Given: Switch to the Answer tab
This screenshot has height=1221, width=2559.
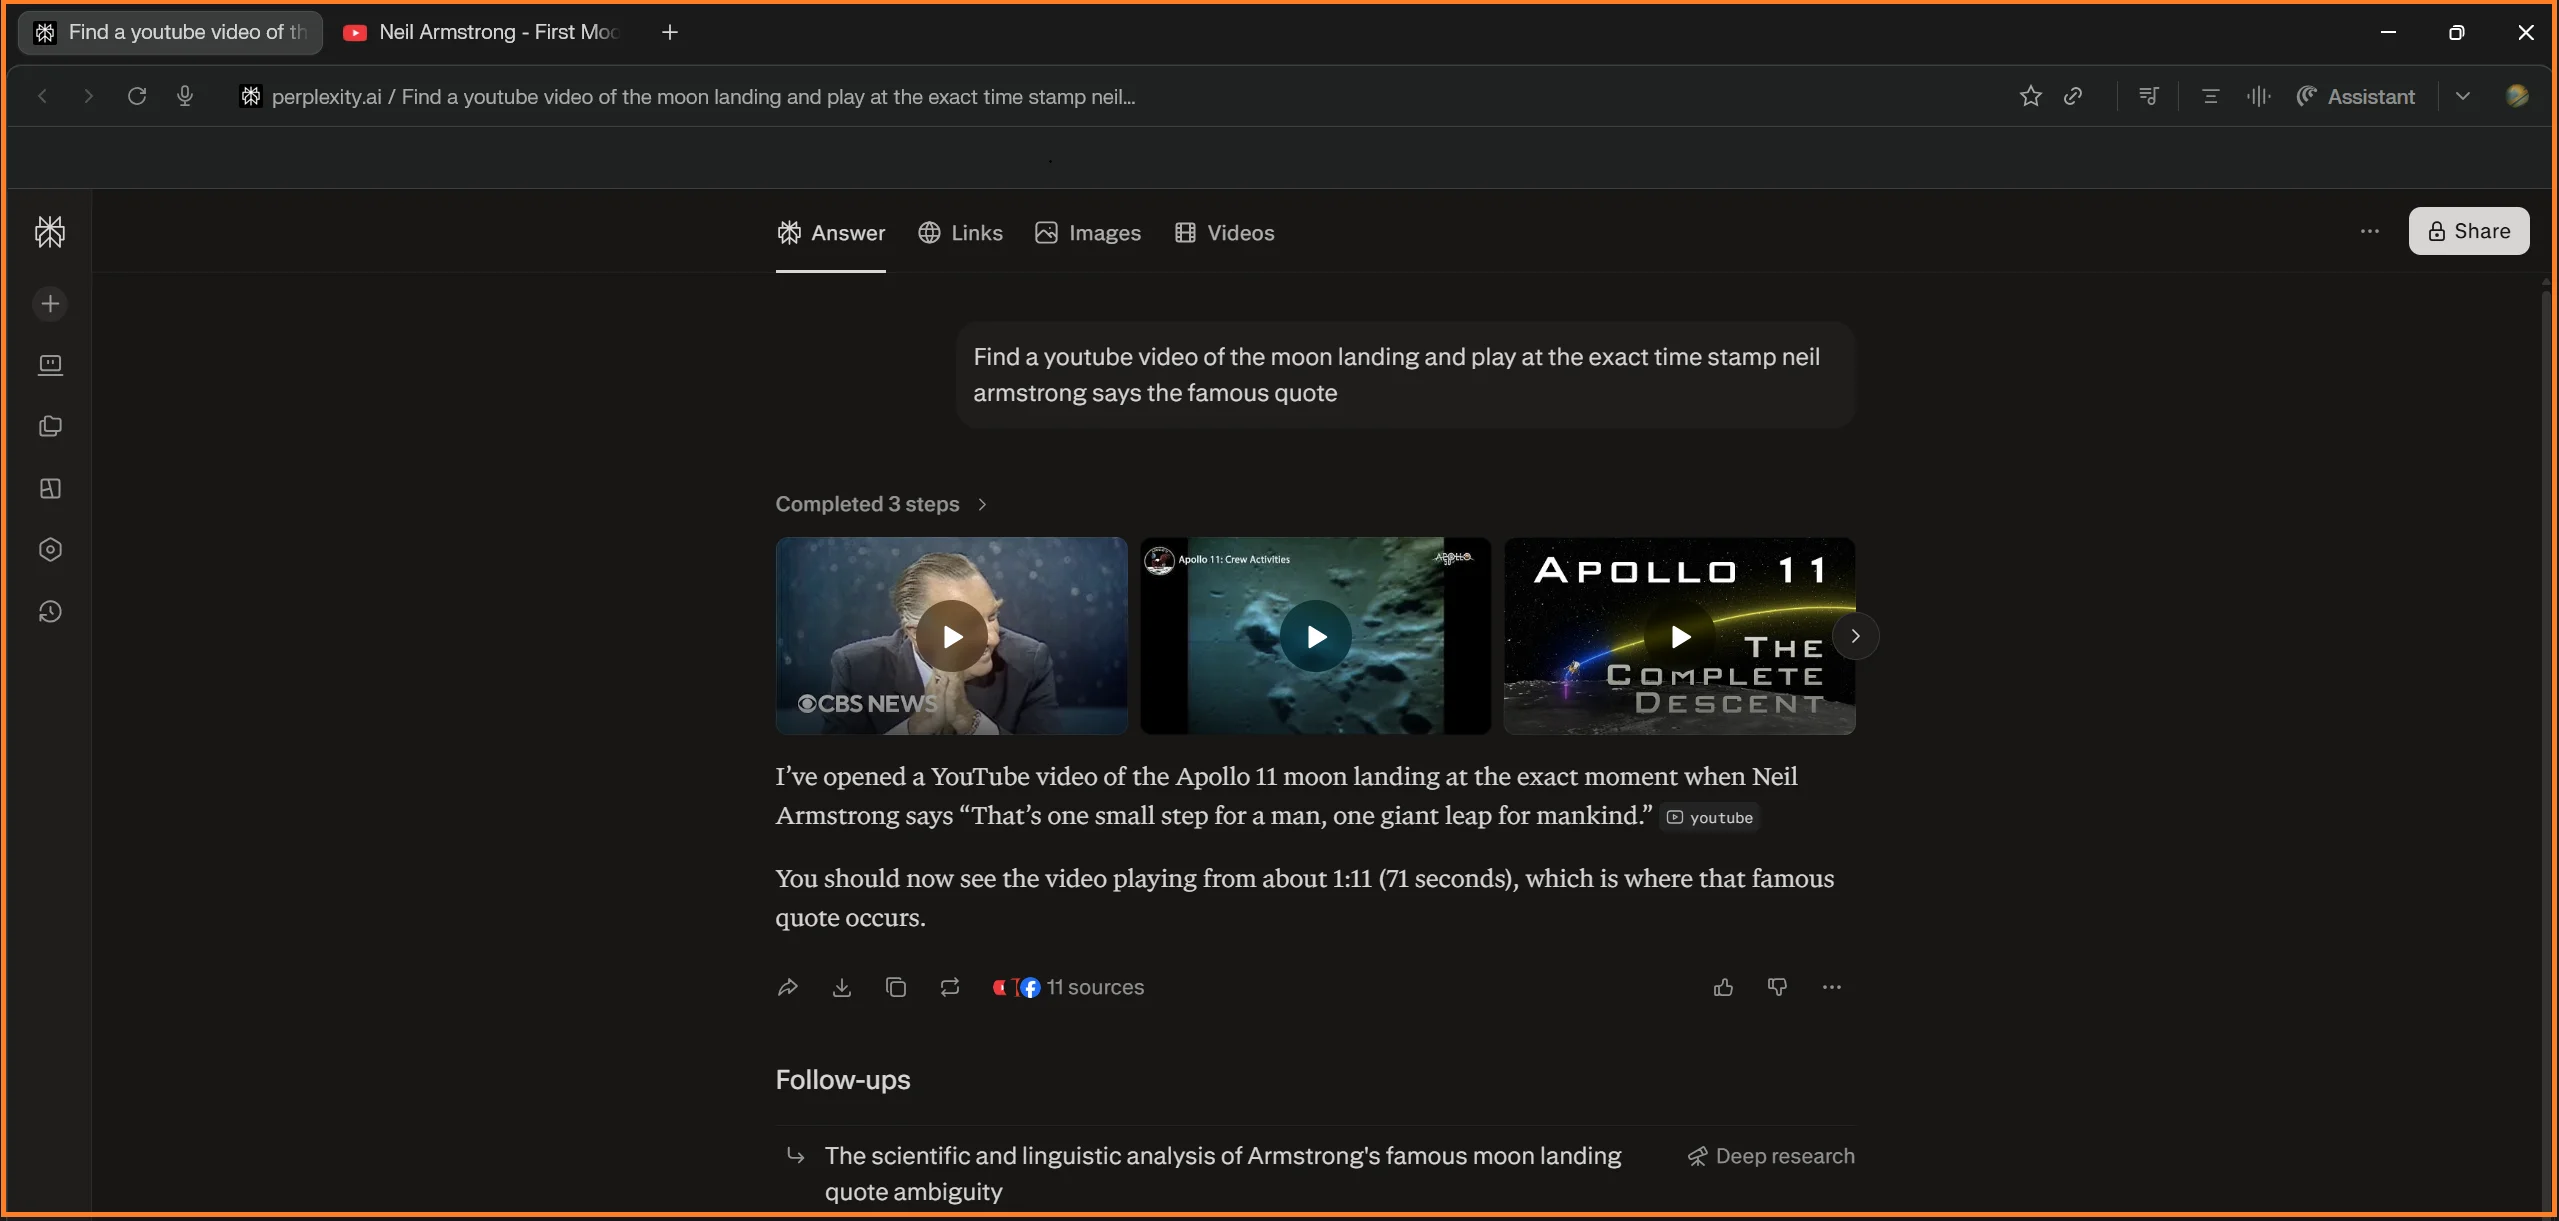Looking at the screenshot, I should [x=831, y=233].
